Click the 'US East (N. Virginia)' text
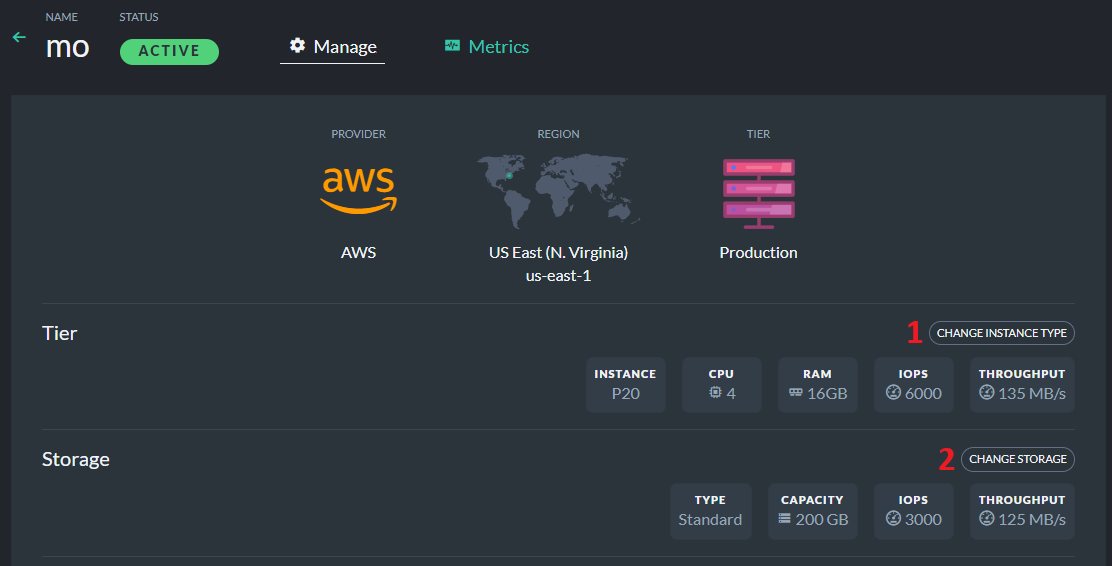 pyautogui.click(x=558, y=253)
